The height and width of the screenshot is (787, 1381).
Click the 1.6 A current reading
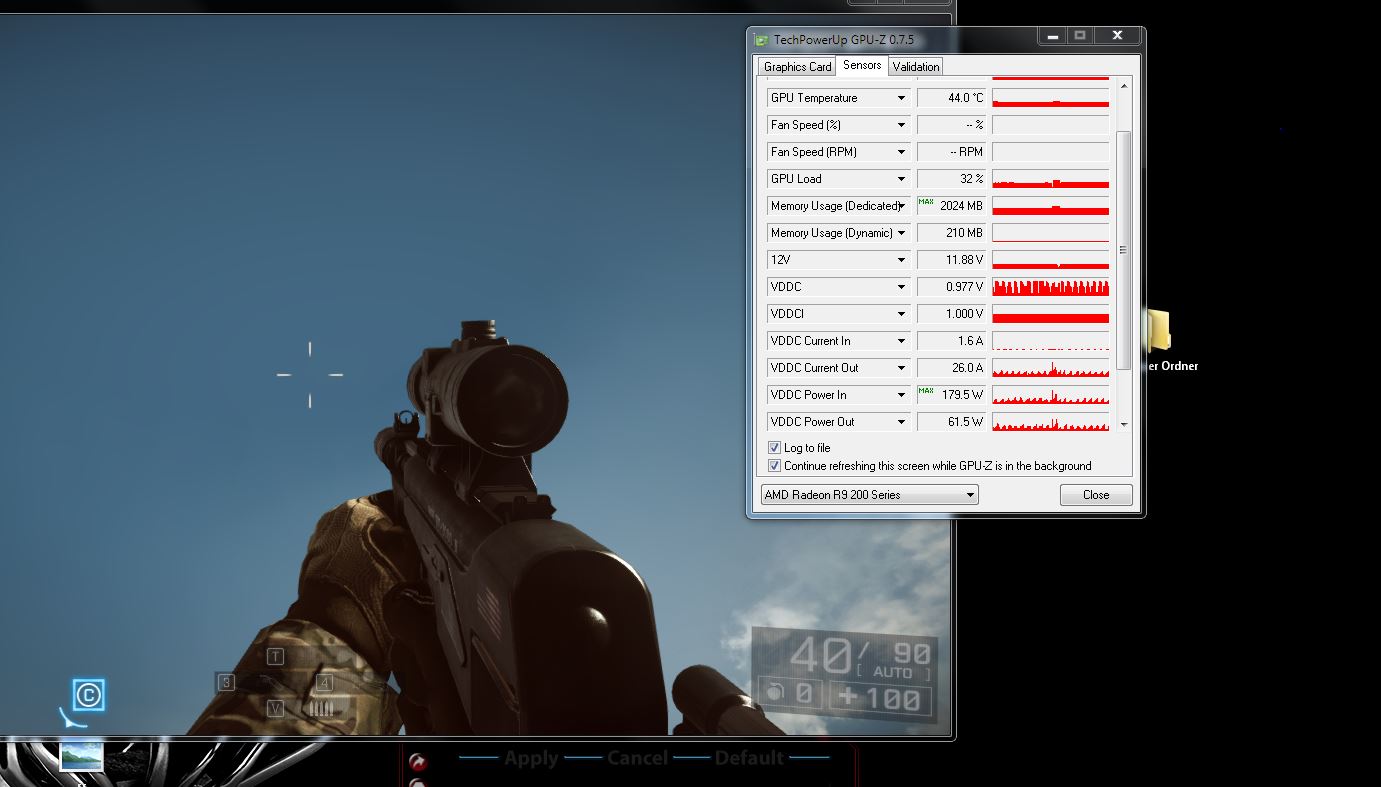(x=951, y=341)
